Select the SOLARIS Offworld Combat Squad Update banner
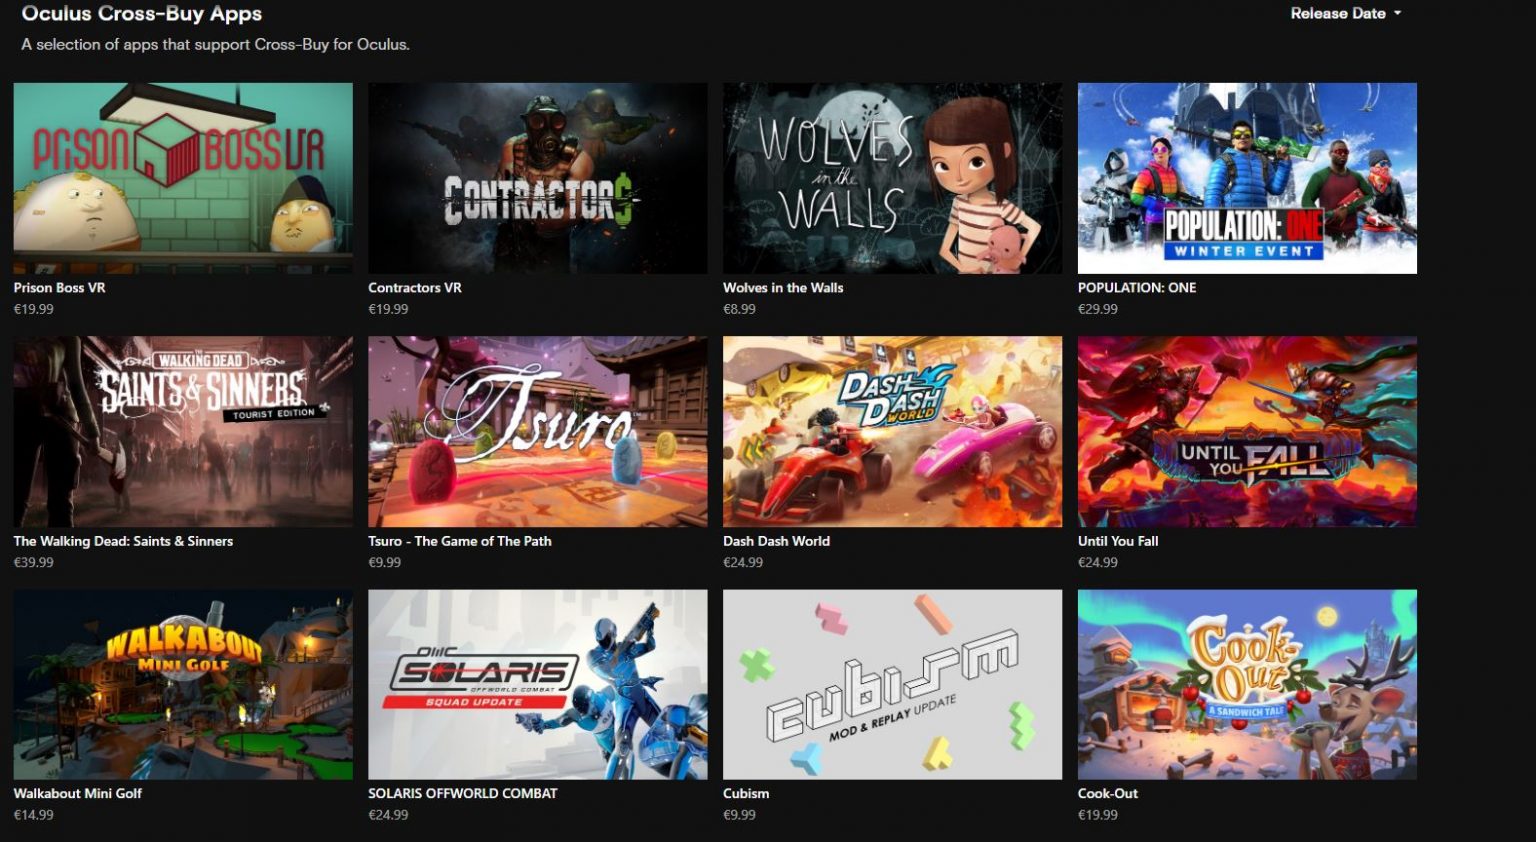 pos(537,685)
